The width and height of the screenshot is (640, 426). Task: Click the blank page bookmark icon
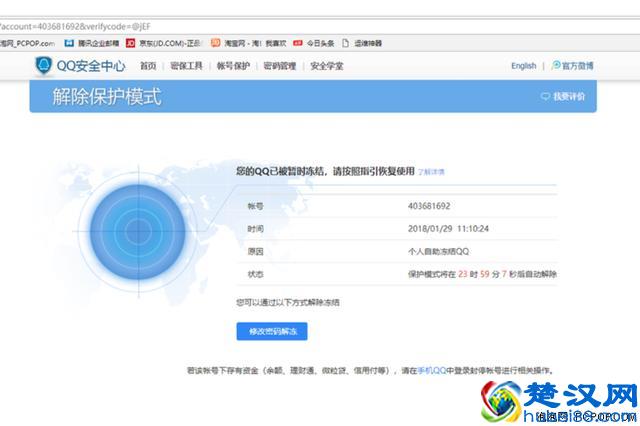coord(345,43)
